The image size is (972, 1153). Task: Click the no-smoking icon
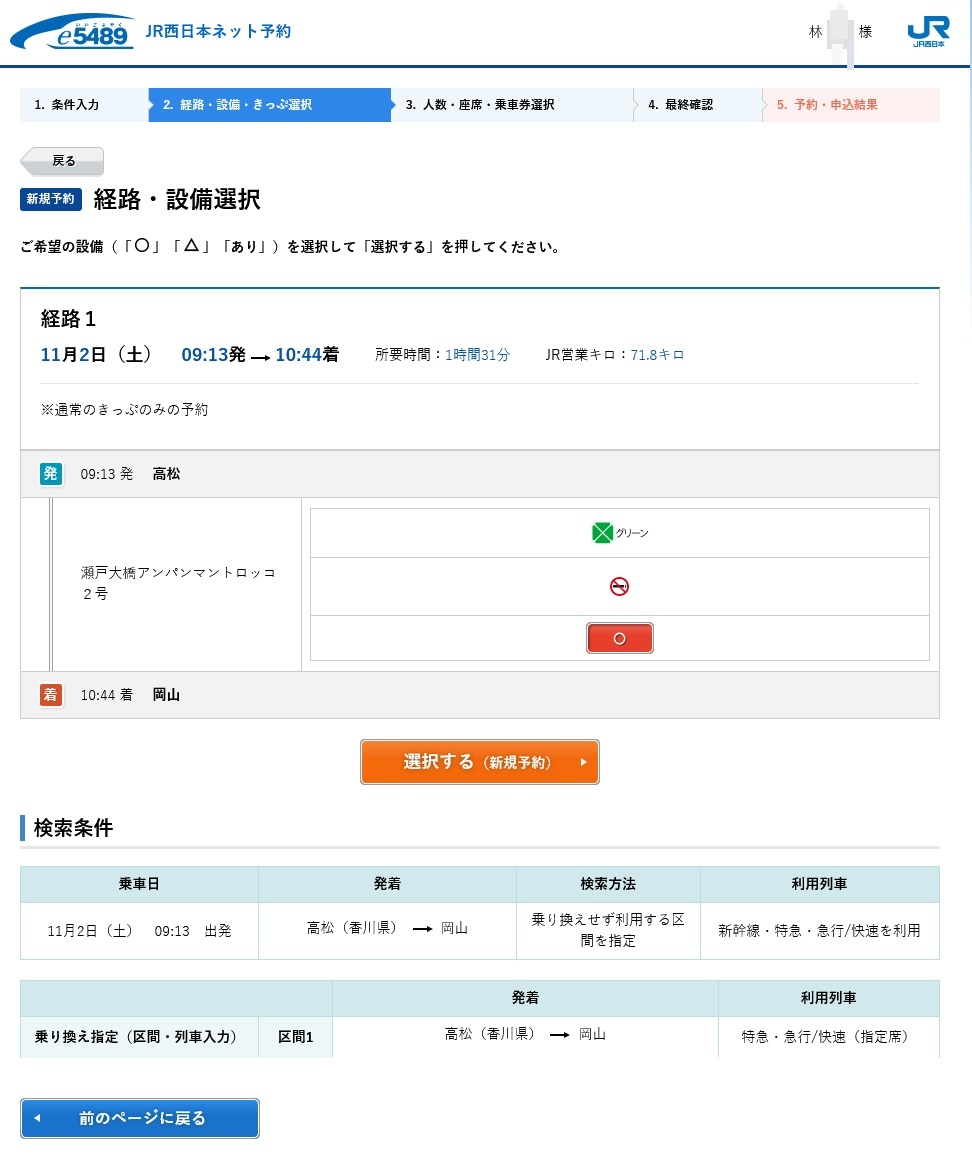[619, 587]
